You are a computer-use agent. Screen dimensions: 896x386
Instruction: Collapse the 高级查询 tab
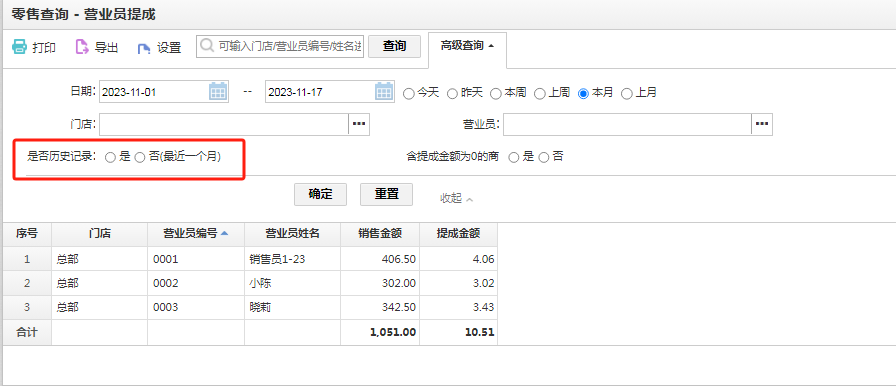tap(467, 46)
